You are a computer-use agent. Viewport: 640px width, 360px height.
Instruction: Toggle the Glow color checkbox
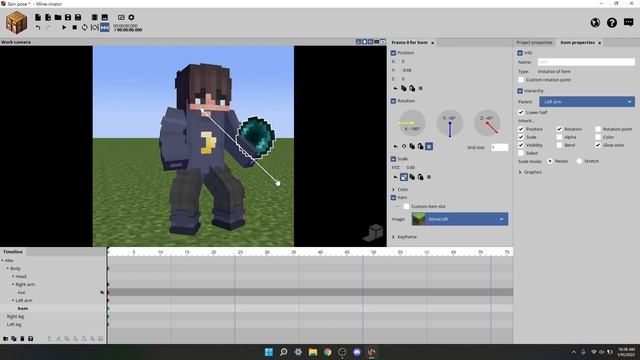(x=598, y=145)
